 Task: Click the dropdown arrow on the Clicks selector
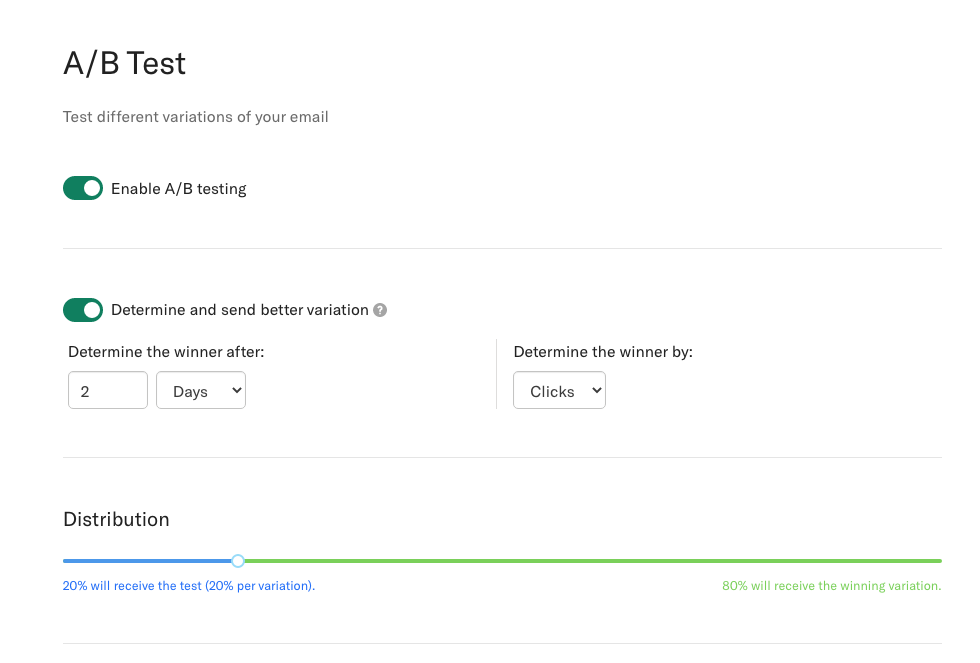click(x=595, y=390)
